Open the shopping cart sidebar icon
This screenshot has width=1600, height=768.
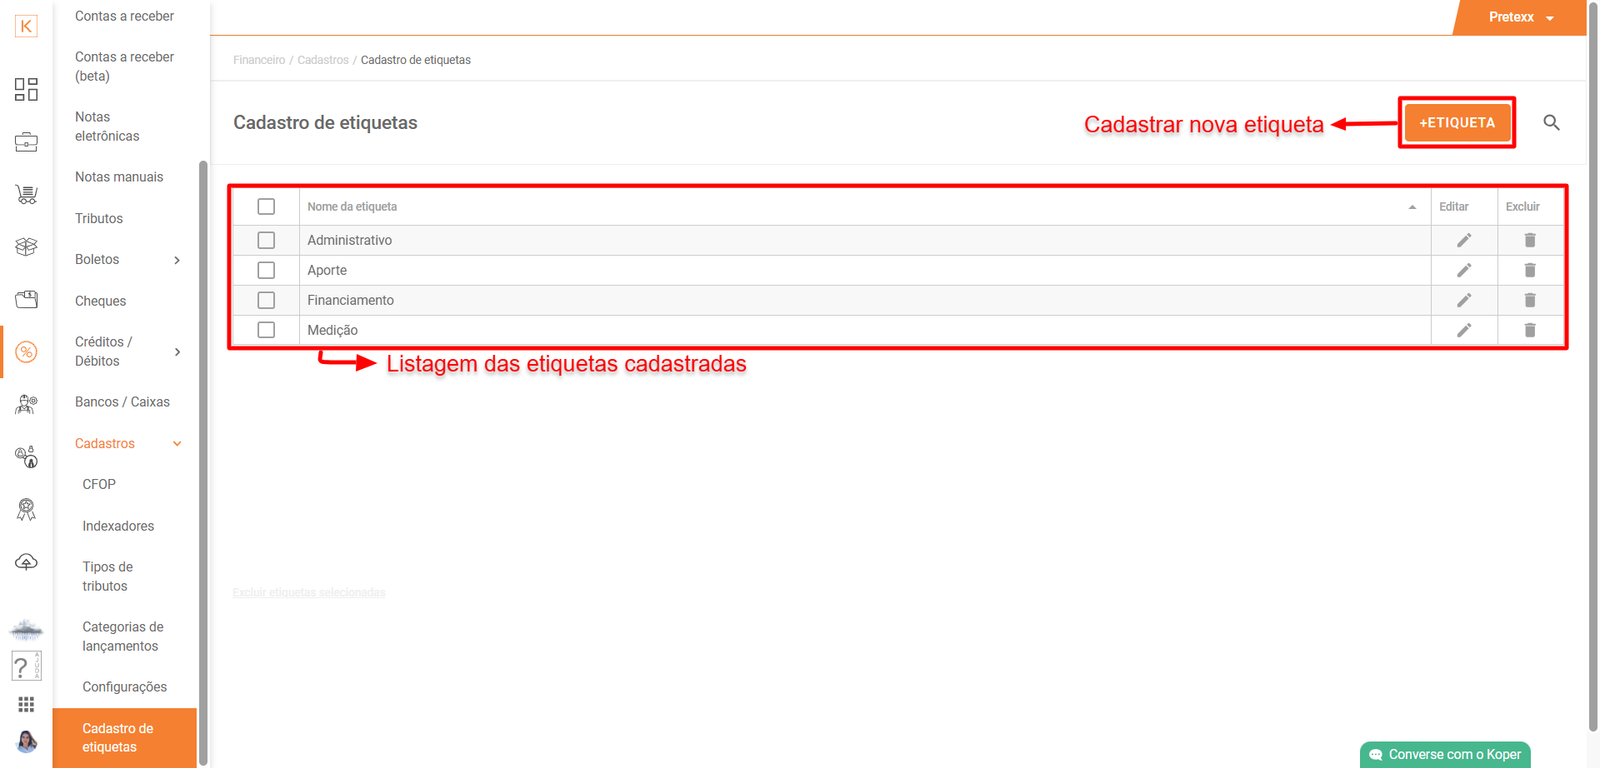coord(27,194)
